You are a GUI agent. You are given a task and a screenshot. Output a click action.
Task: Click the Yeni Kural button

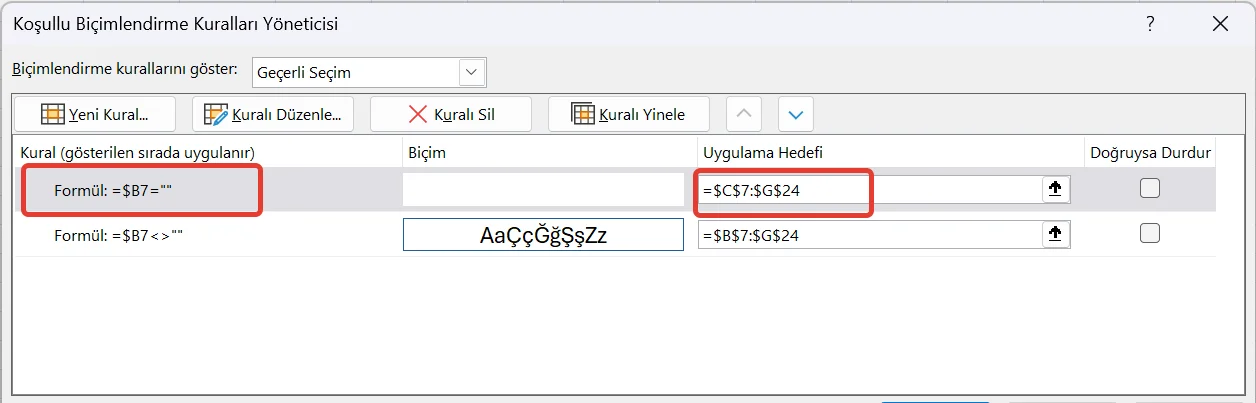pyautogui.click(x=96, y=114)
